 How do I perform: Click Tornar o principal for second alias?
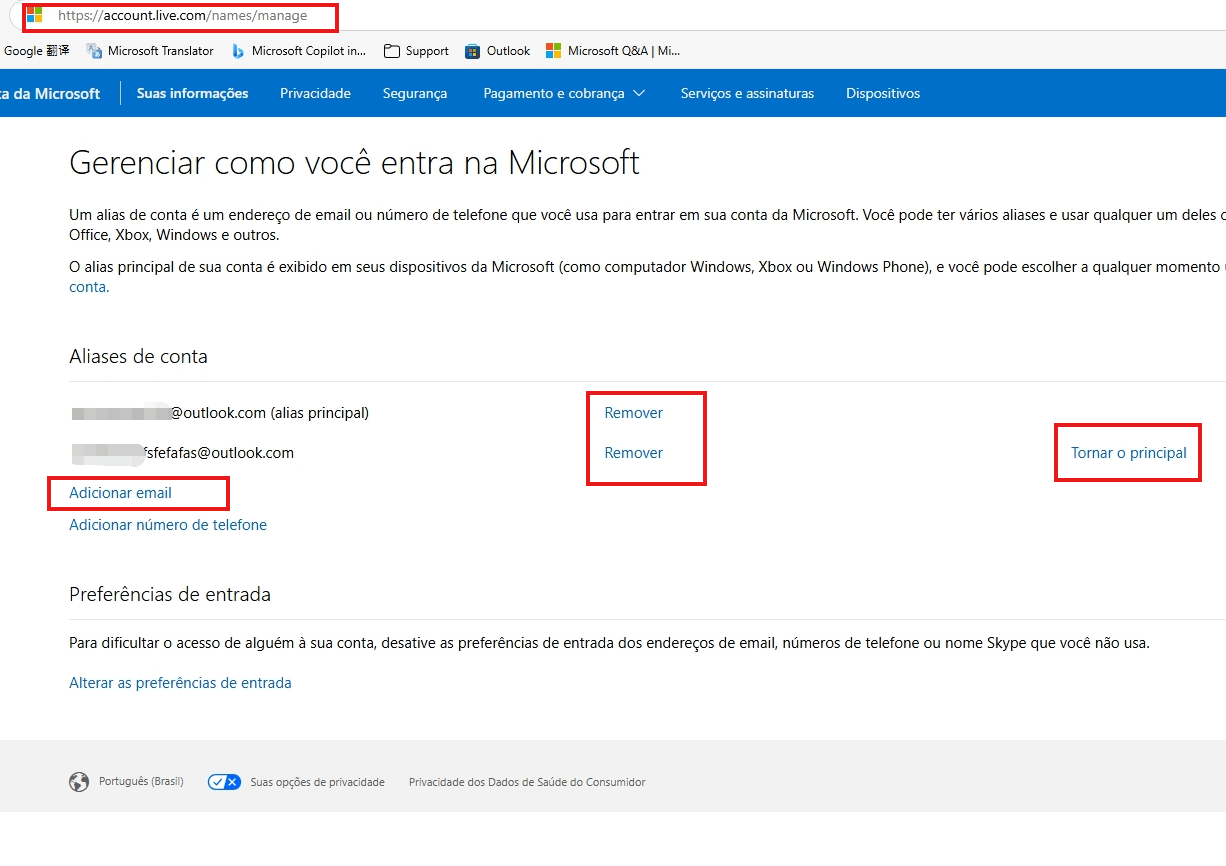(x=1129, y=453)
